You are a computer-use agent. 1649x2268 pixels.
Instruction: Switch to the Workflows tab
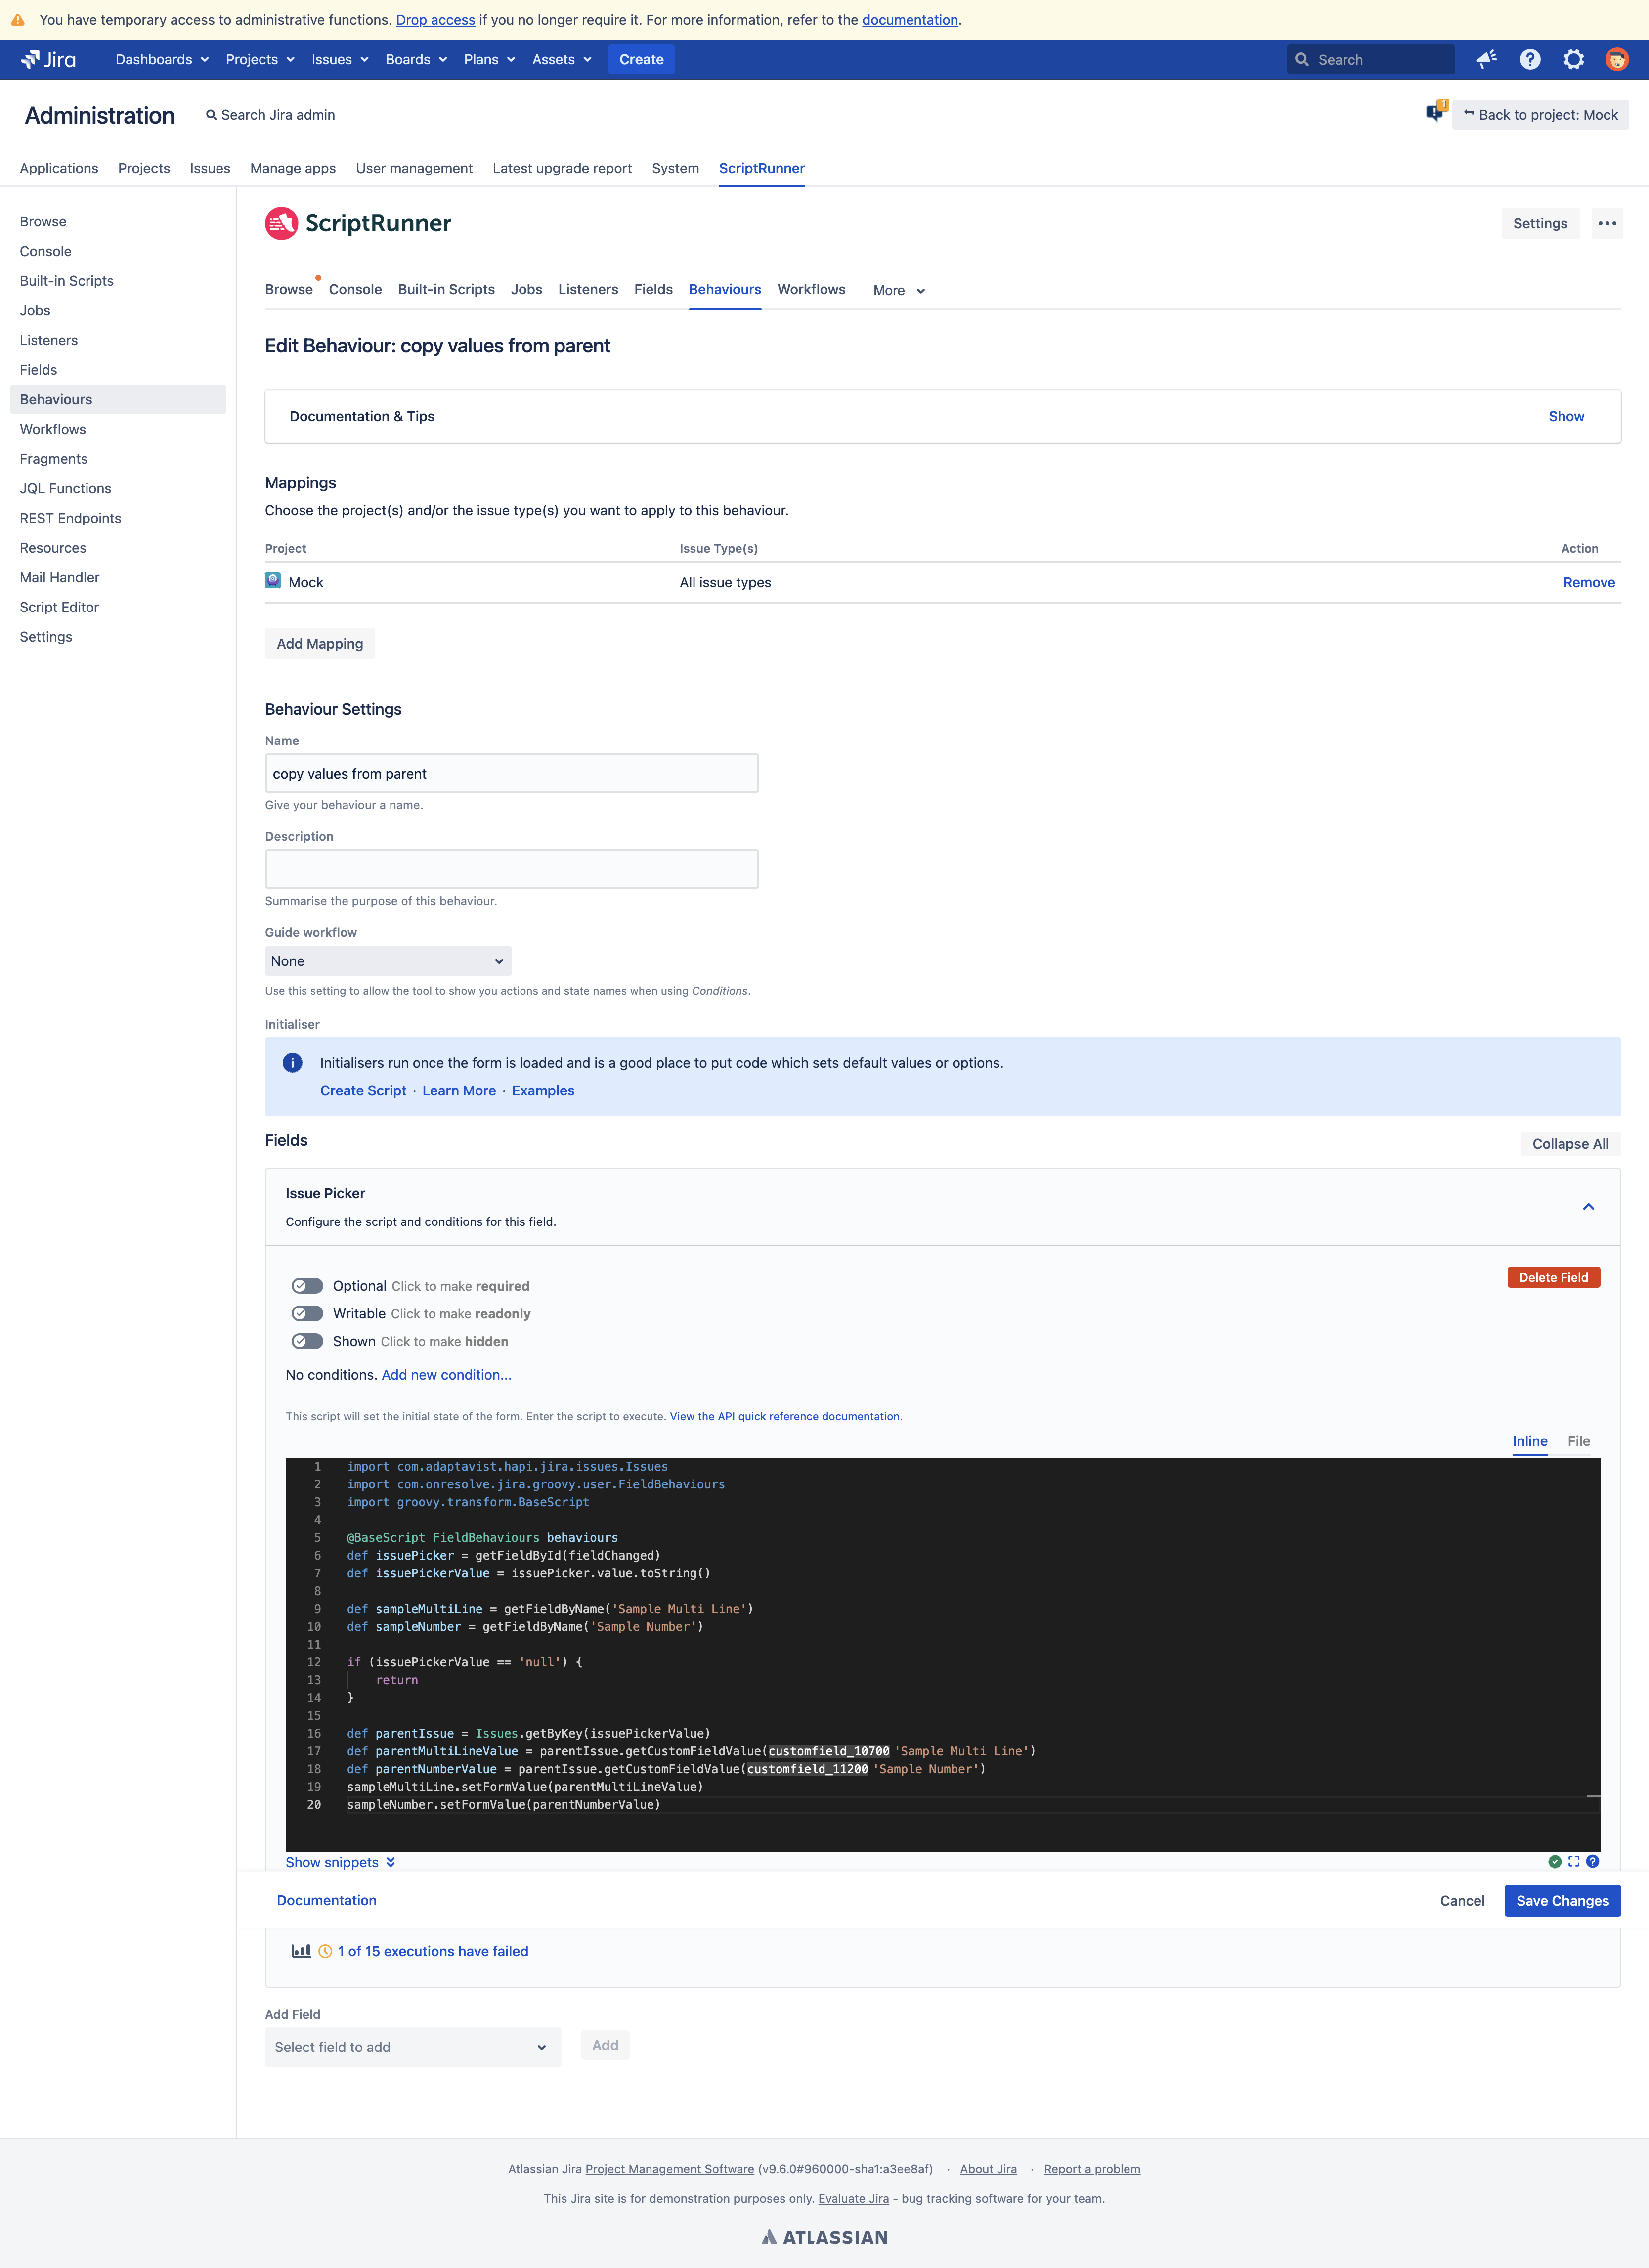(811, 289)
